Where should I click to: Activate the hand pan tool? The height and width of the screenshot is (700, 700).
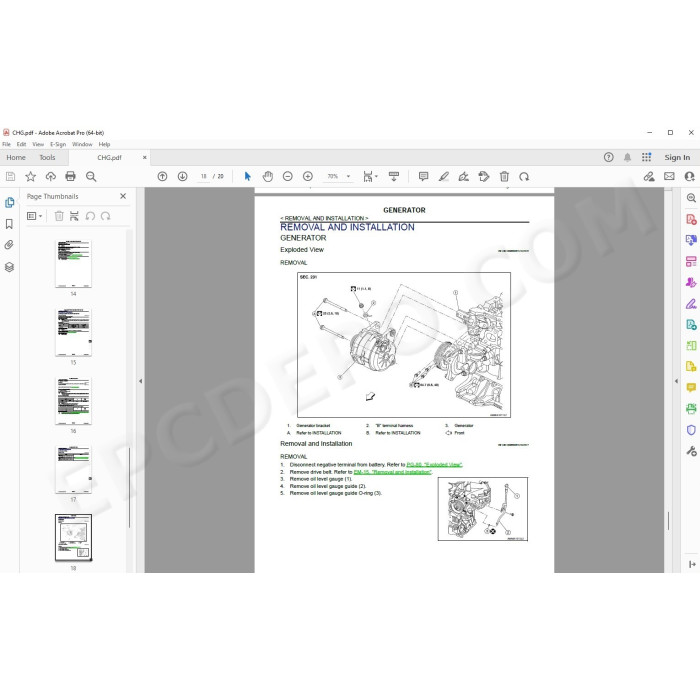pyautogui.click(x=267, y=176)
